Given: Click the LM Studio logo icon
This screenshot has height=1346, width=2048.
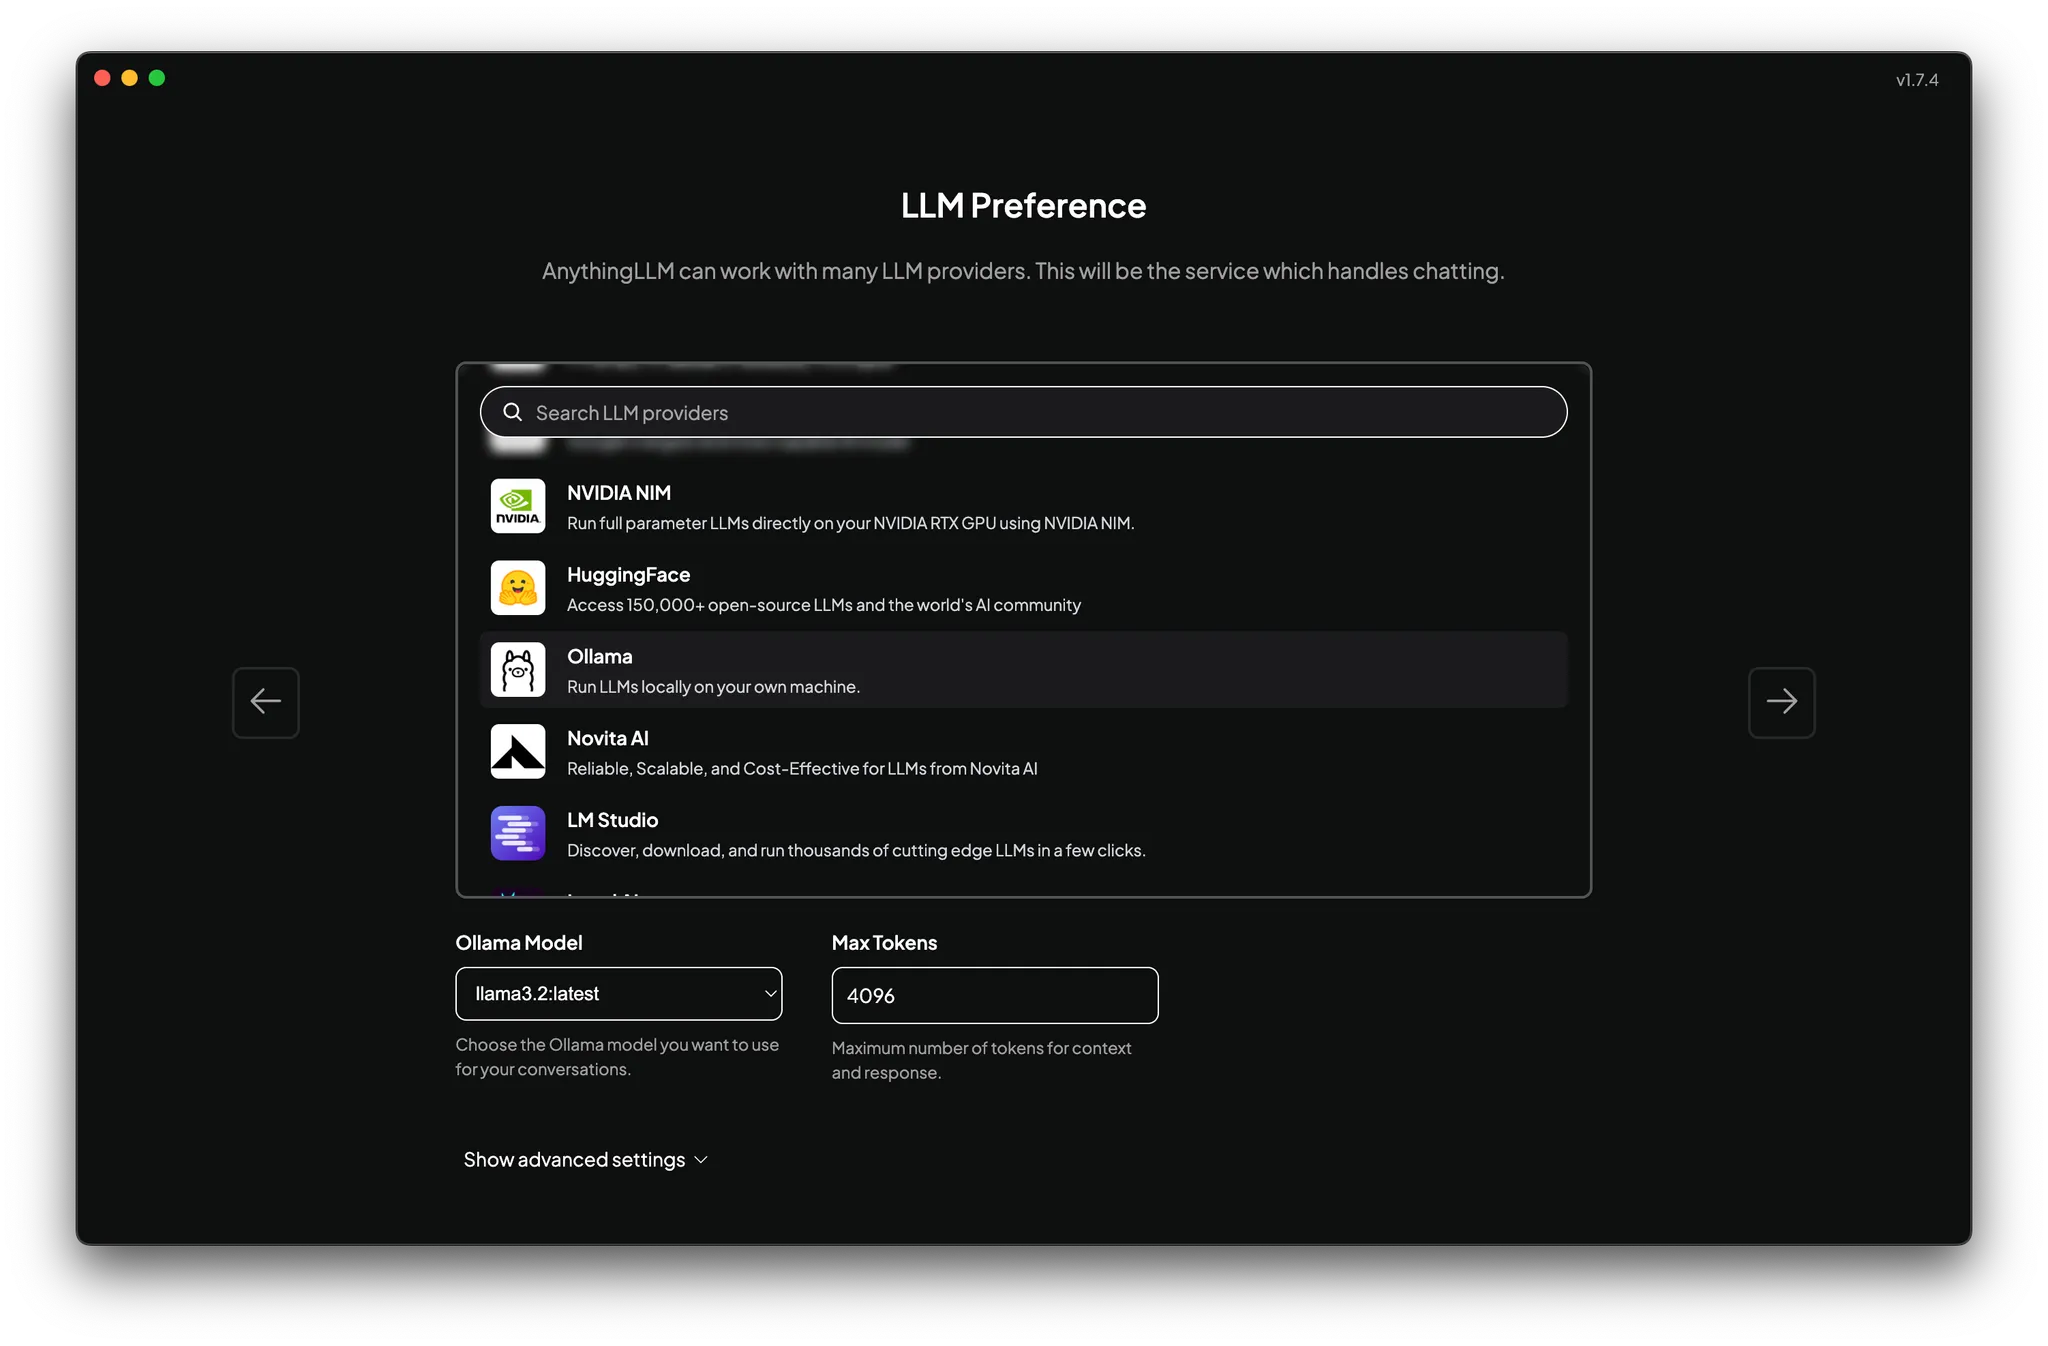Looking at the screenshot, I should (x=518, y=833).
